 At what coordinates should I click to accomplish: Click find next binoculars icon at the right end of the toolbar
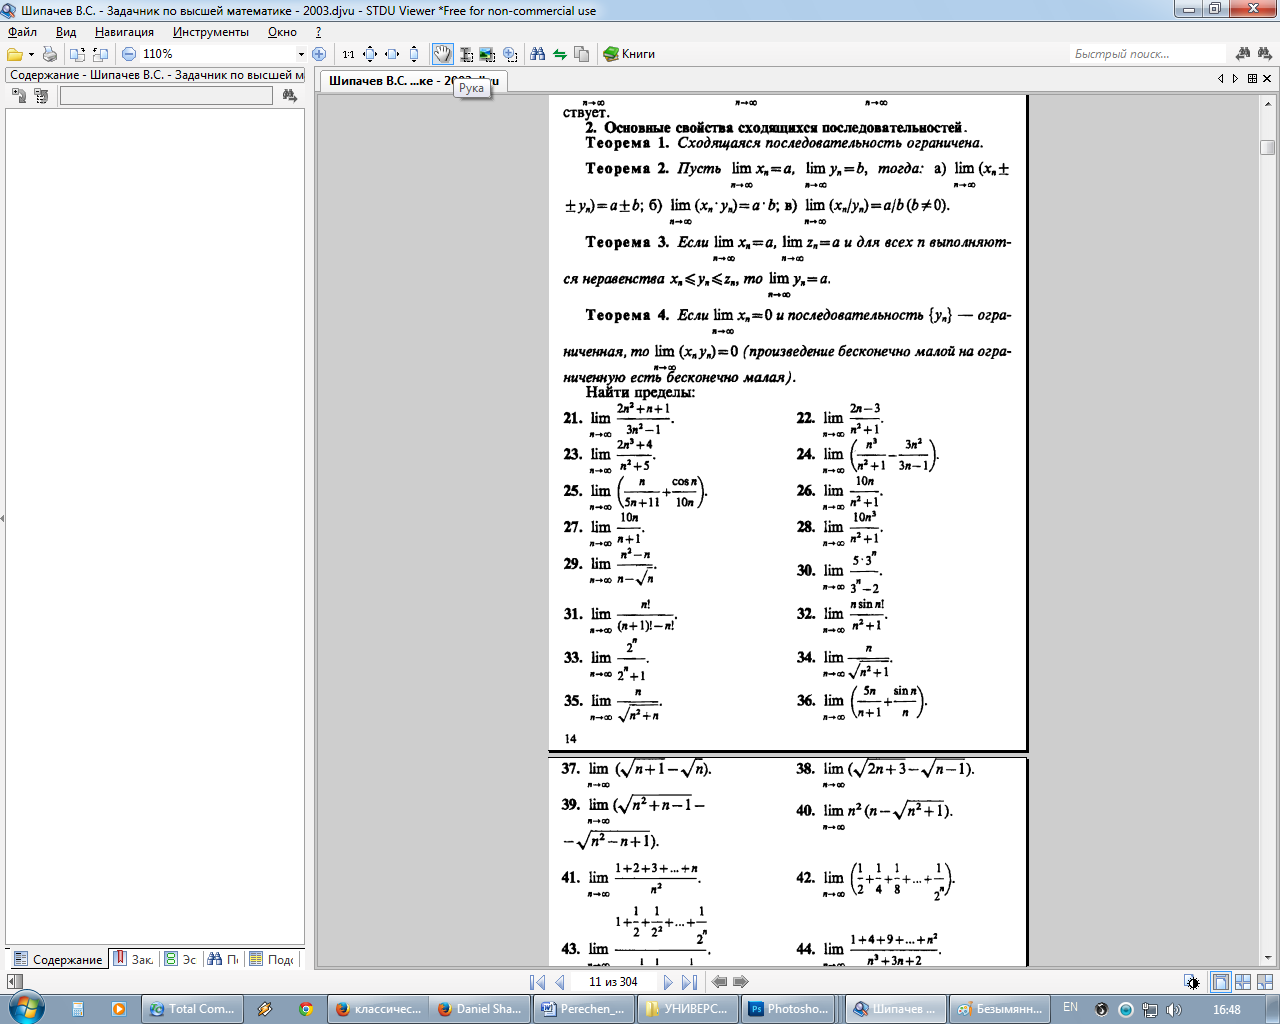pyautogui.click(x=1265, y=54)
